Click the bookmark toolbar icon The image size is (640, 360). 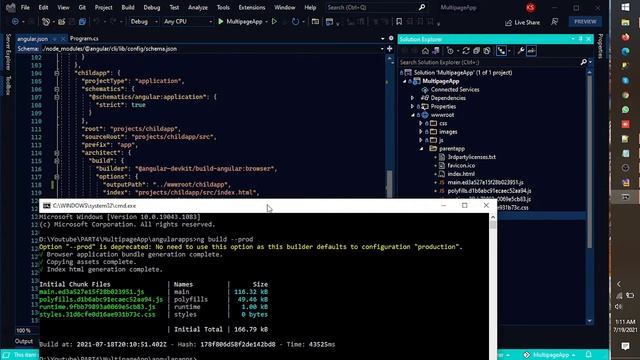click(x=399, y=21)
